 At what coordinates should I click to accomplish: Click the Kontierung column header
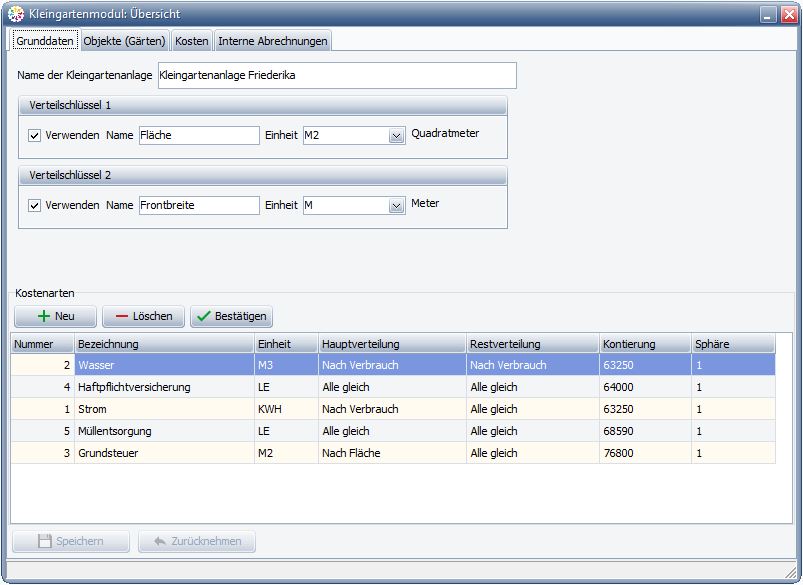[x=643, y=344]
